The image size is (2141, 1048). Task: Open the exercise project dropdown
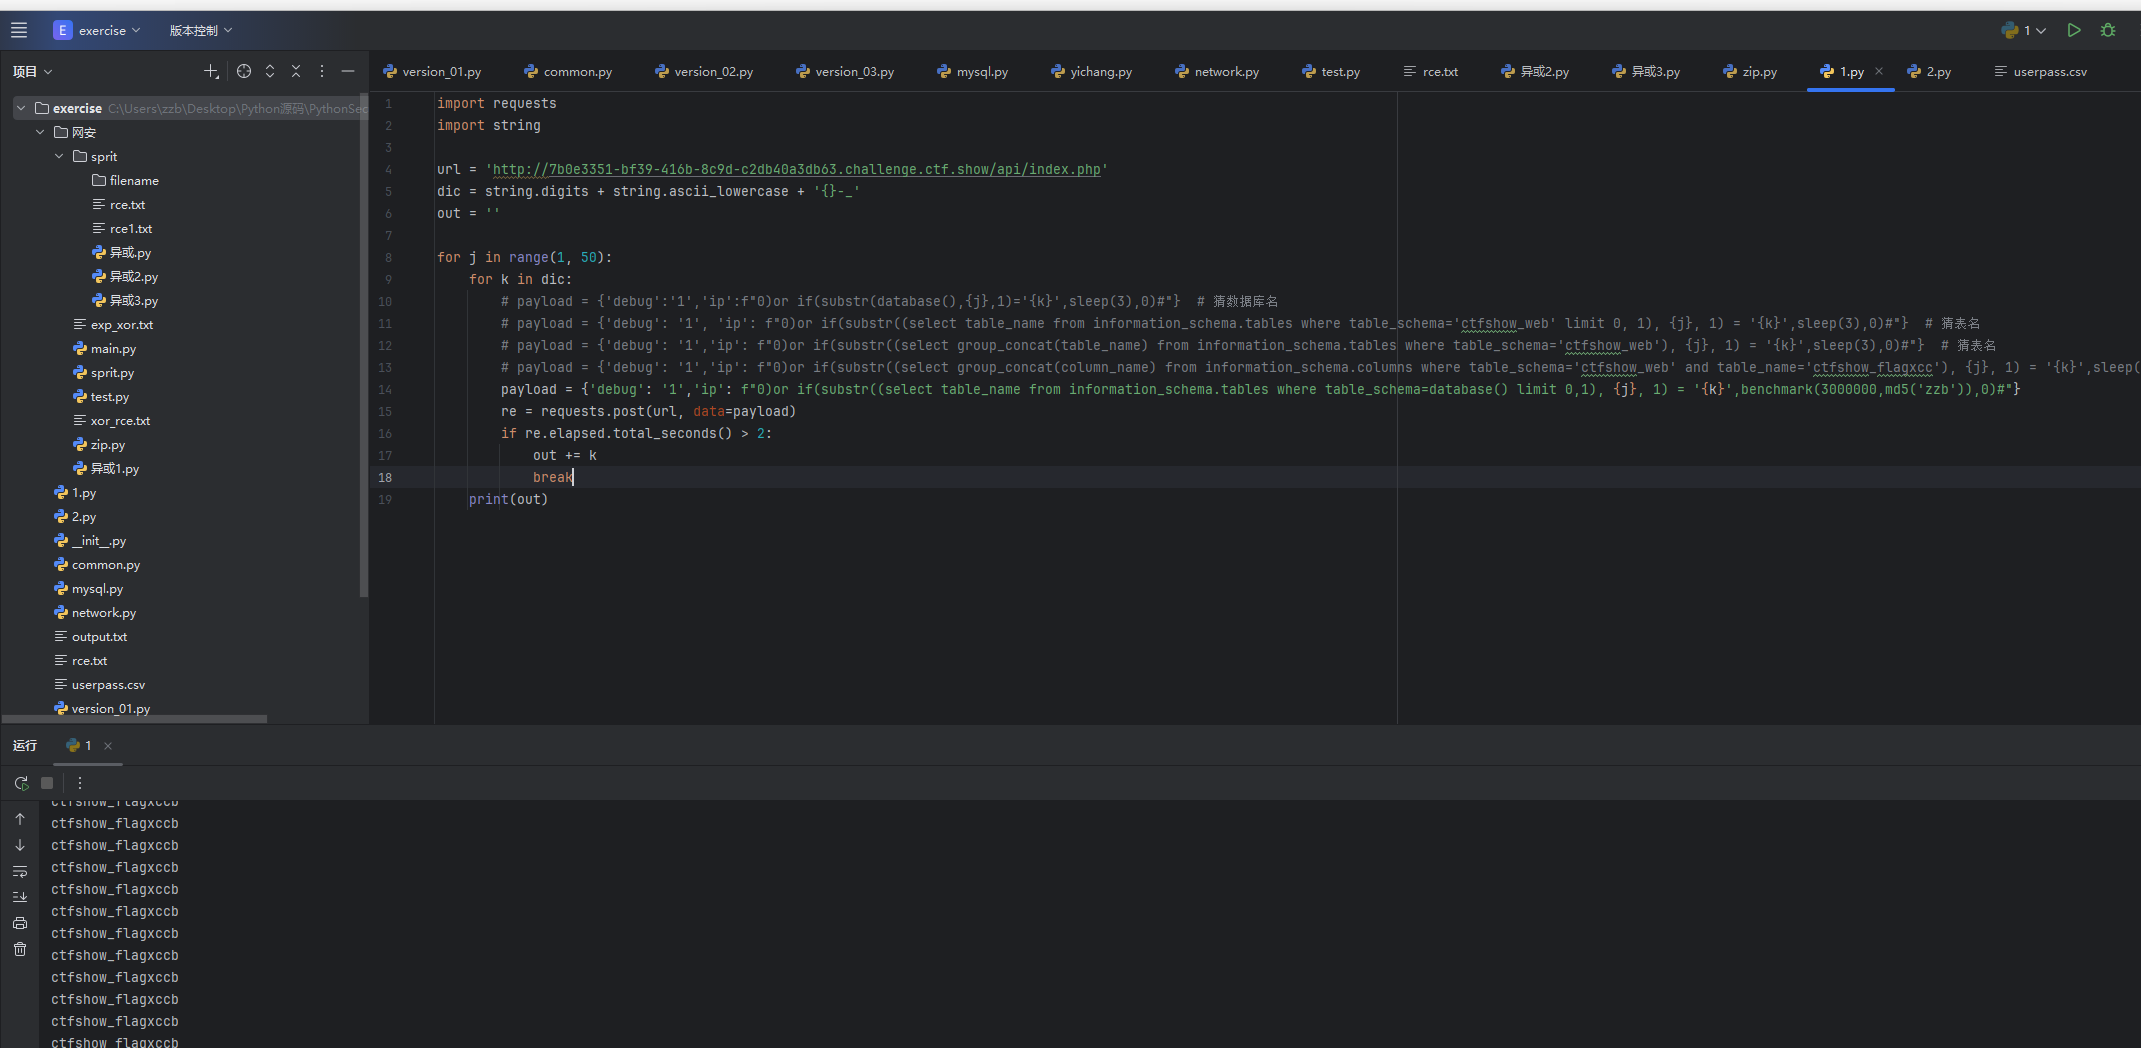coord(98,30)
